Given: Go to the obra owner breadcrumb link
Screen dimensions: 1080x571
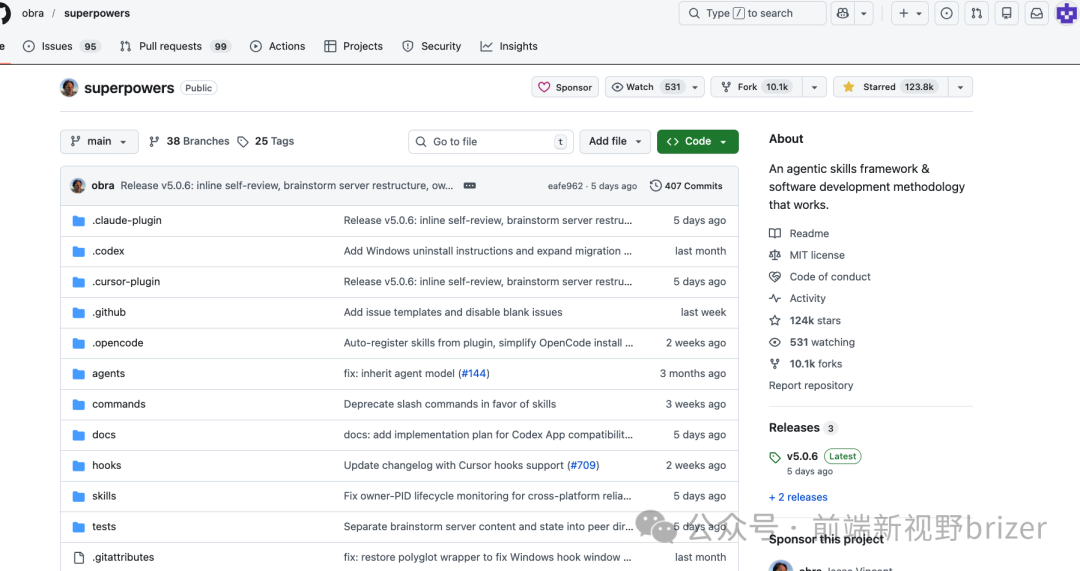Looking at the screenshot, I should [32, 13].
